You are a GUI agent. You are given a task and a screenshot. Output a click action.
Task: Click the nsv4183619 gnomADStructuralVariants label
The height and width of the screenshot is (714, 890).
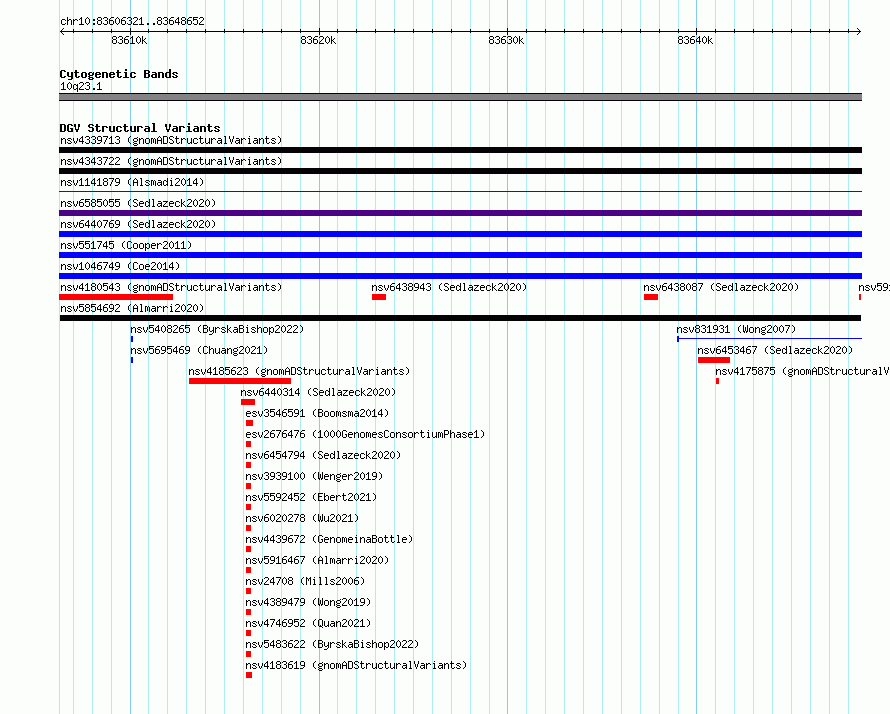[356, 665]
